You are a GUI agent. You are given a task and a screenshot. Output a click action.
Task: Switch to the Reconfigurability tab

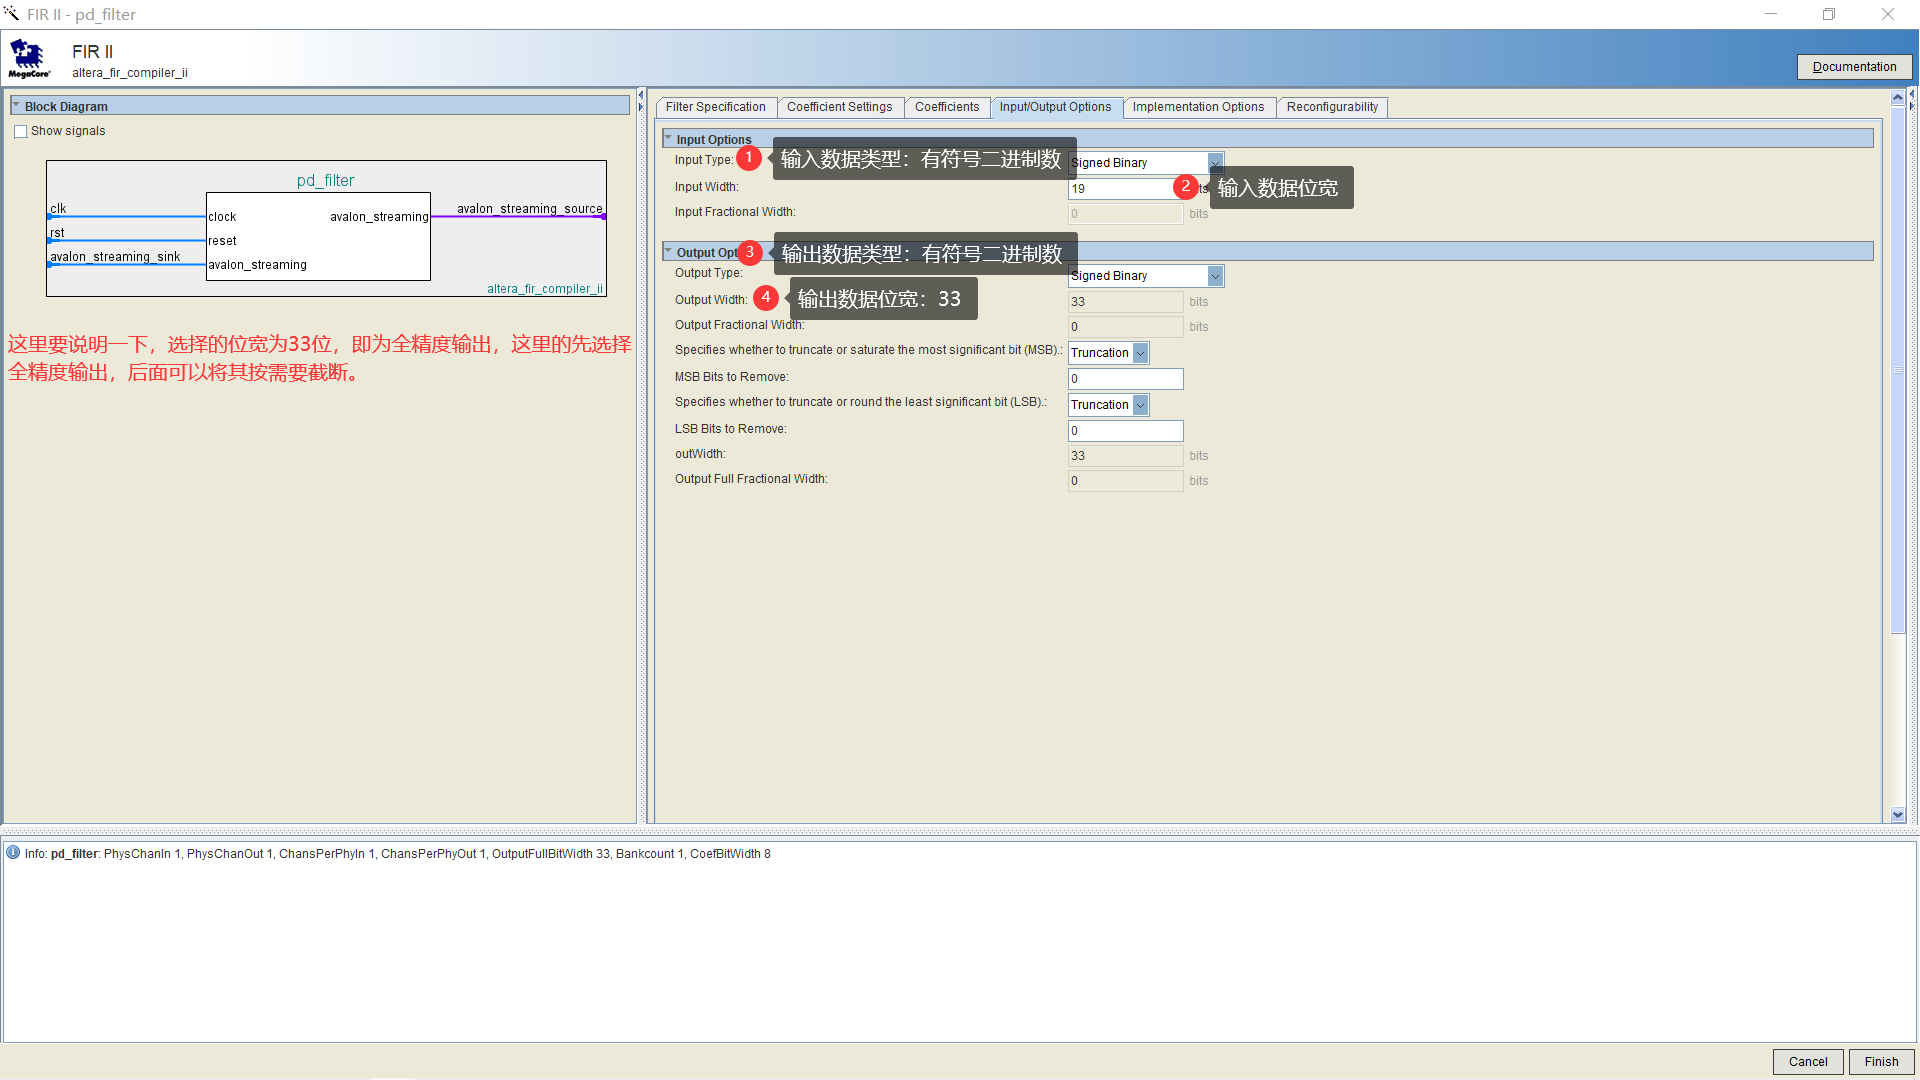click(1331, 107)
